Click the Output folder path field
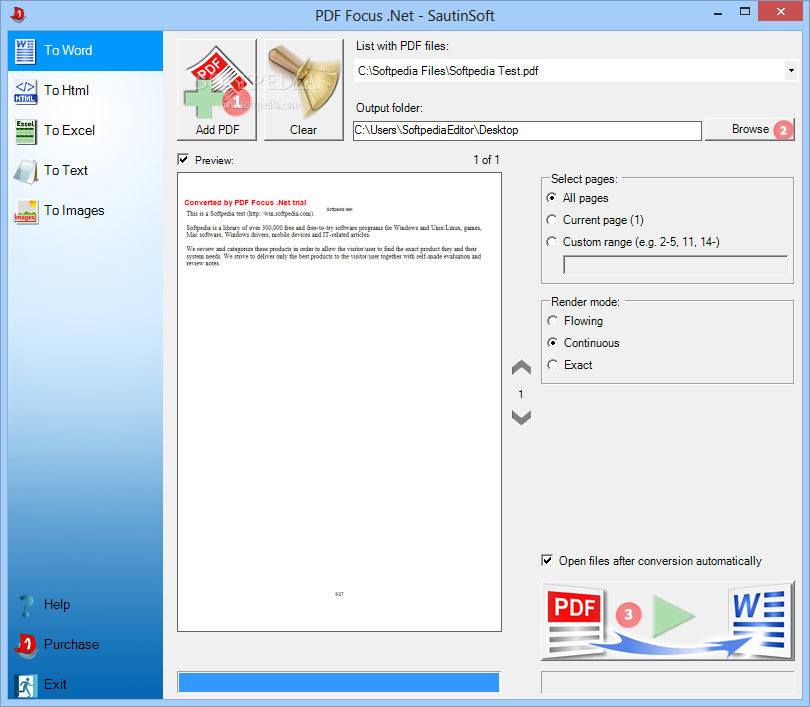 coord(527,130)
